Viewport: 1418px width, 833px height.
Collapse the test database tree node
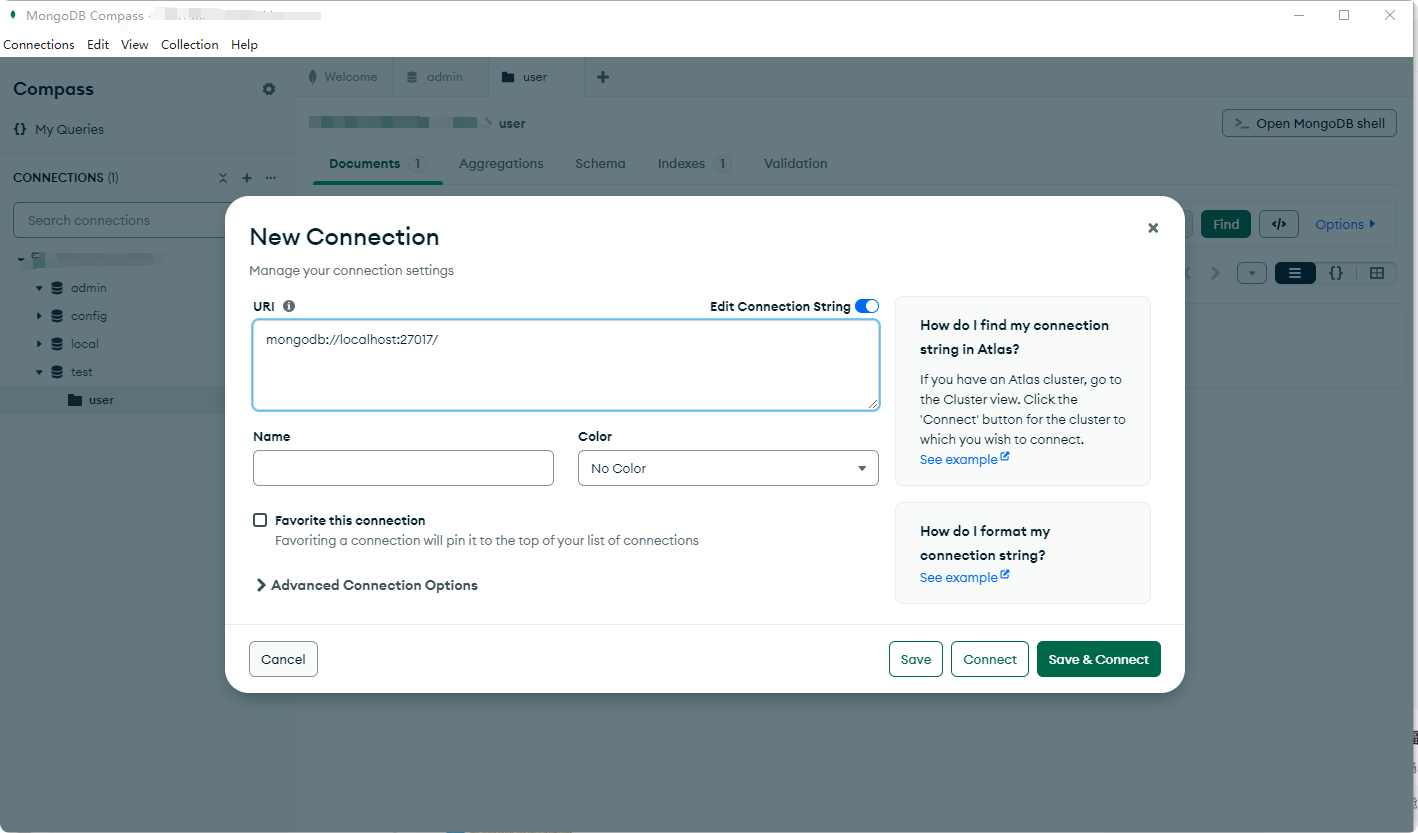click(39, 372)
